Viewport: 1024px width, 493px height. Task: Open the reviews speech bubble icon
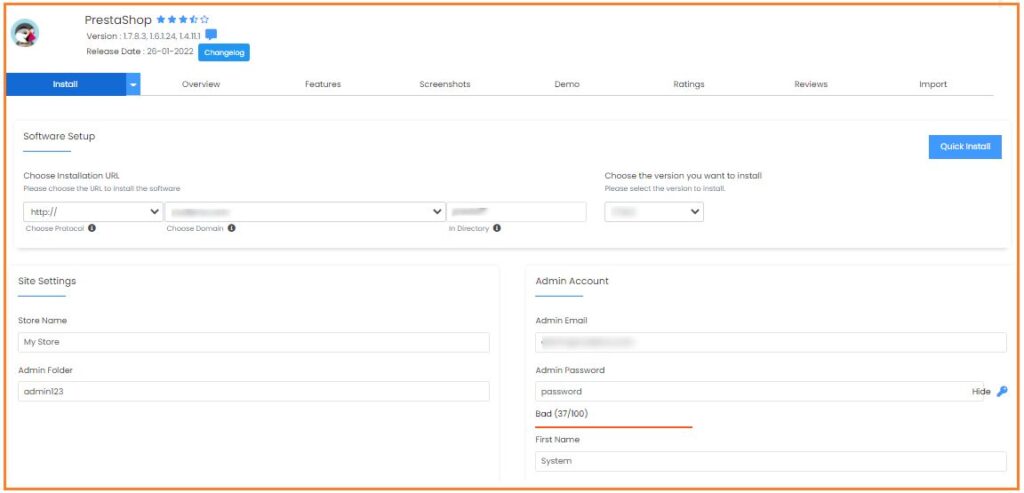pyautogui.click(x=211, y=35)
